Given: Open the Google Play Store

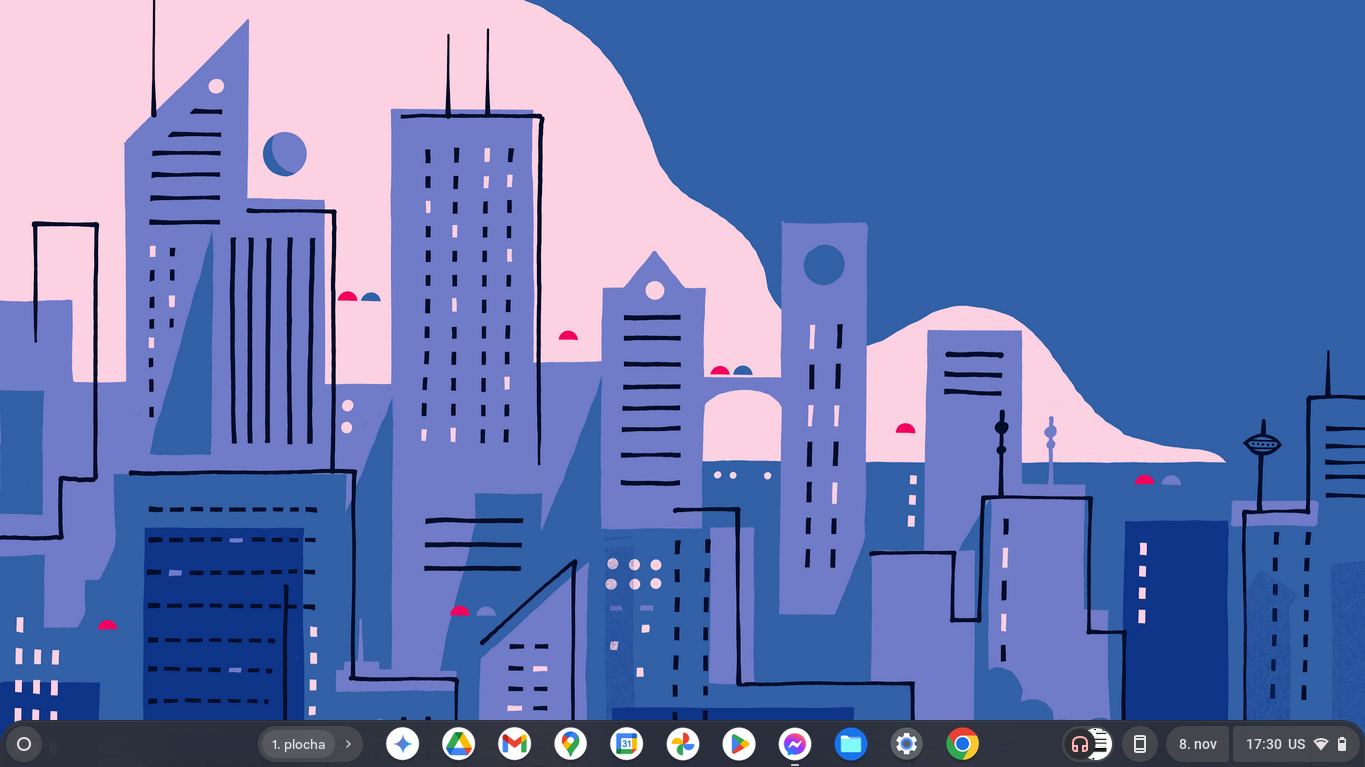Looking at the screenshot, I should click(739, 744).
